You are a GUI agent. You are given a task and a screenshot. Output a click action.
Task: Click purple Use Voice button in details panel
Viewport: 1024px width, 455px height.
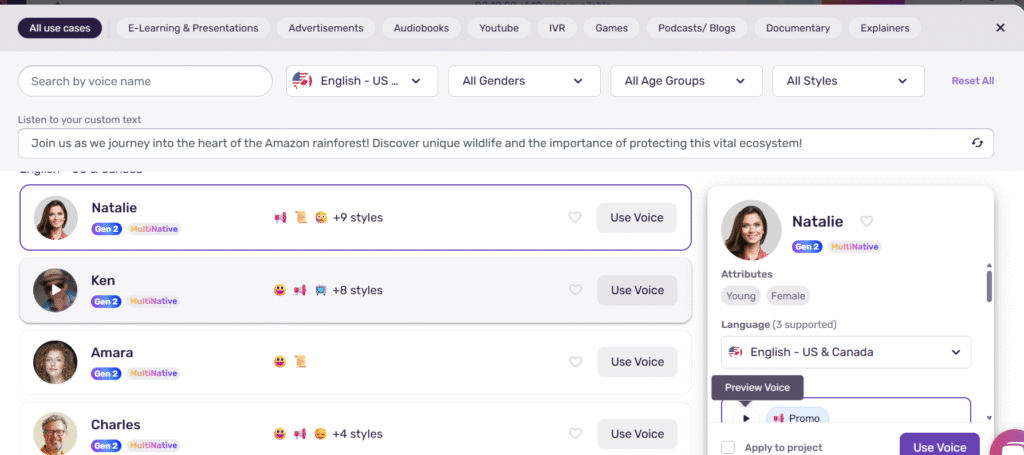(x=940, y=445)
